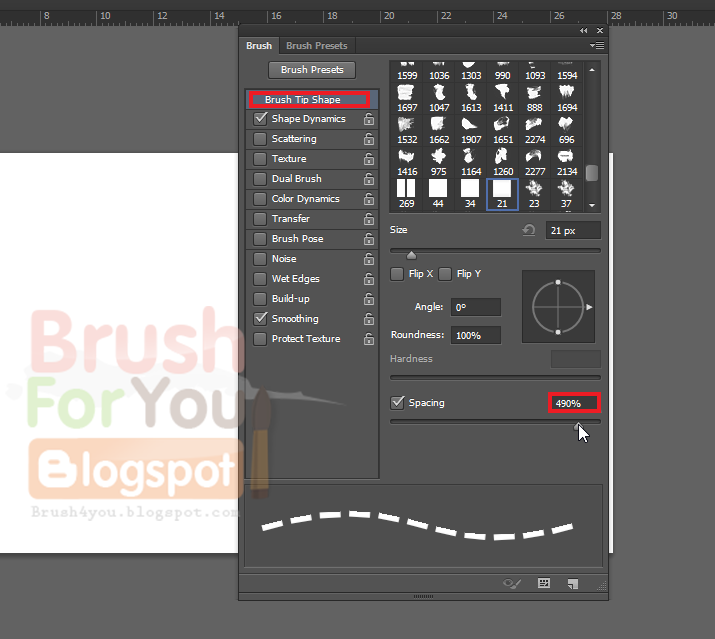Select square brush preset 44
This screenshot has width=715, height=639.
coord(439,194)
